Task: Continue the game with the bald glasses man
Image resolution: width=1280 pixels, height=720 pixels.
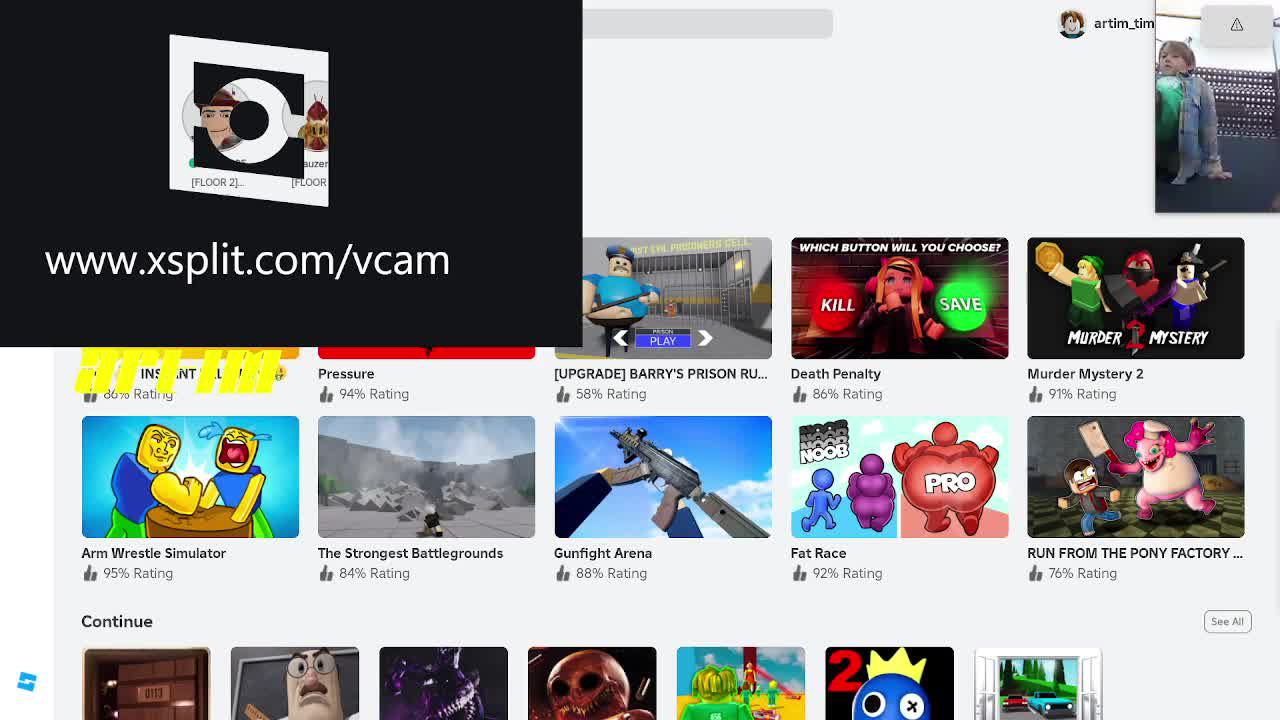Action: coord(295,684)
